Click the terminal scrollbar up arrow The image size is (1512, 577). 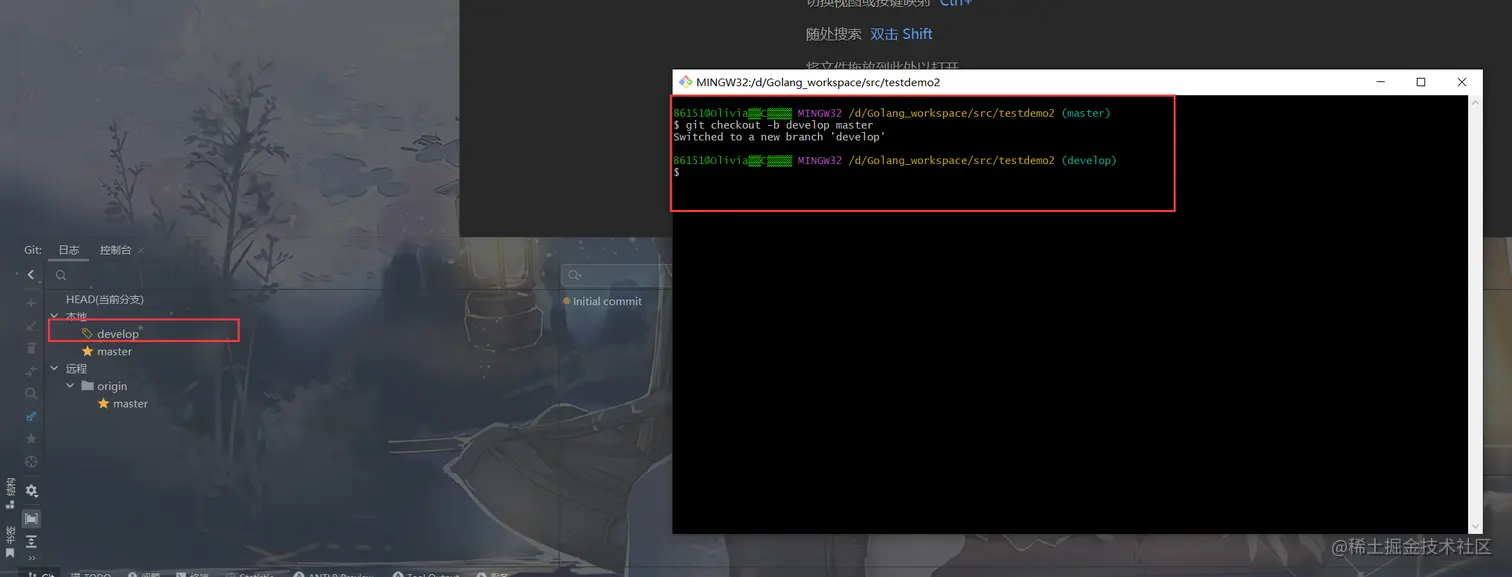click(1475, 103)
